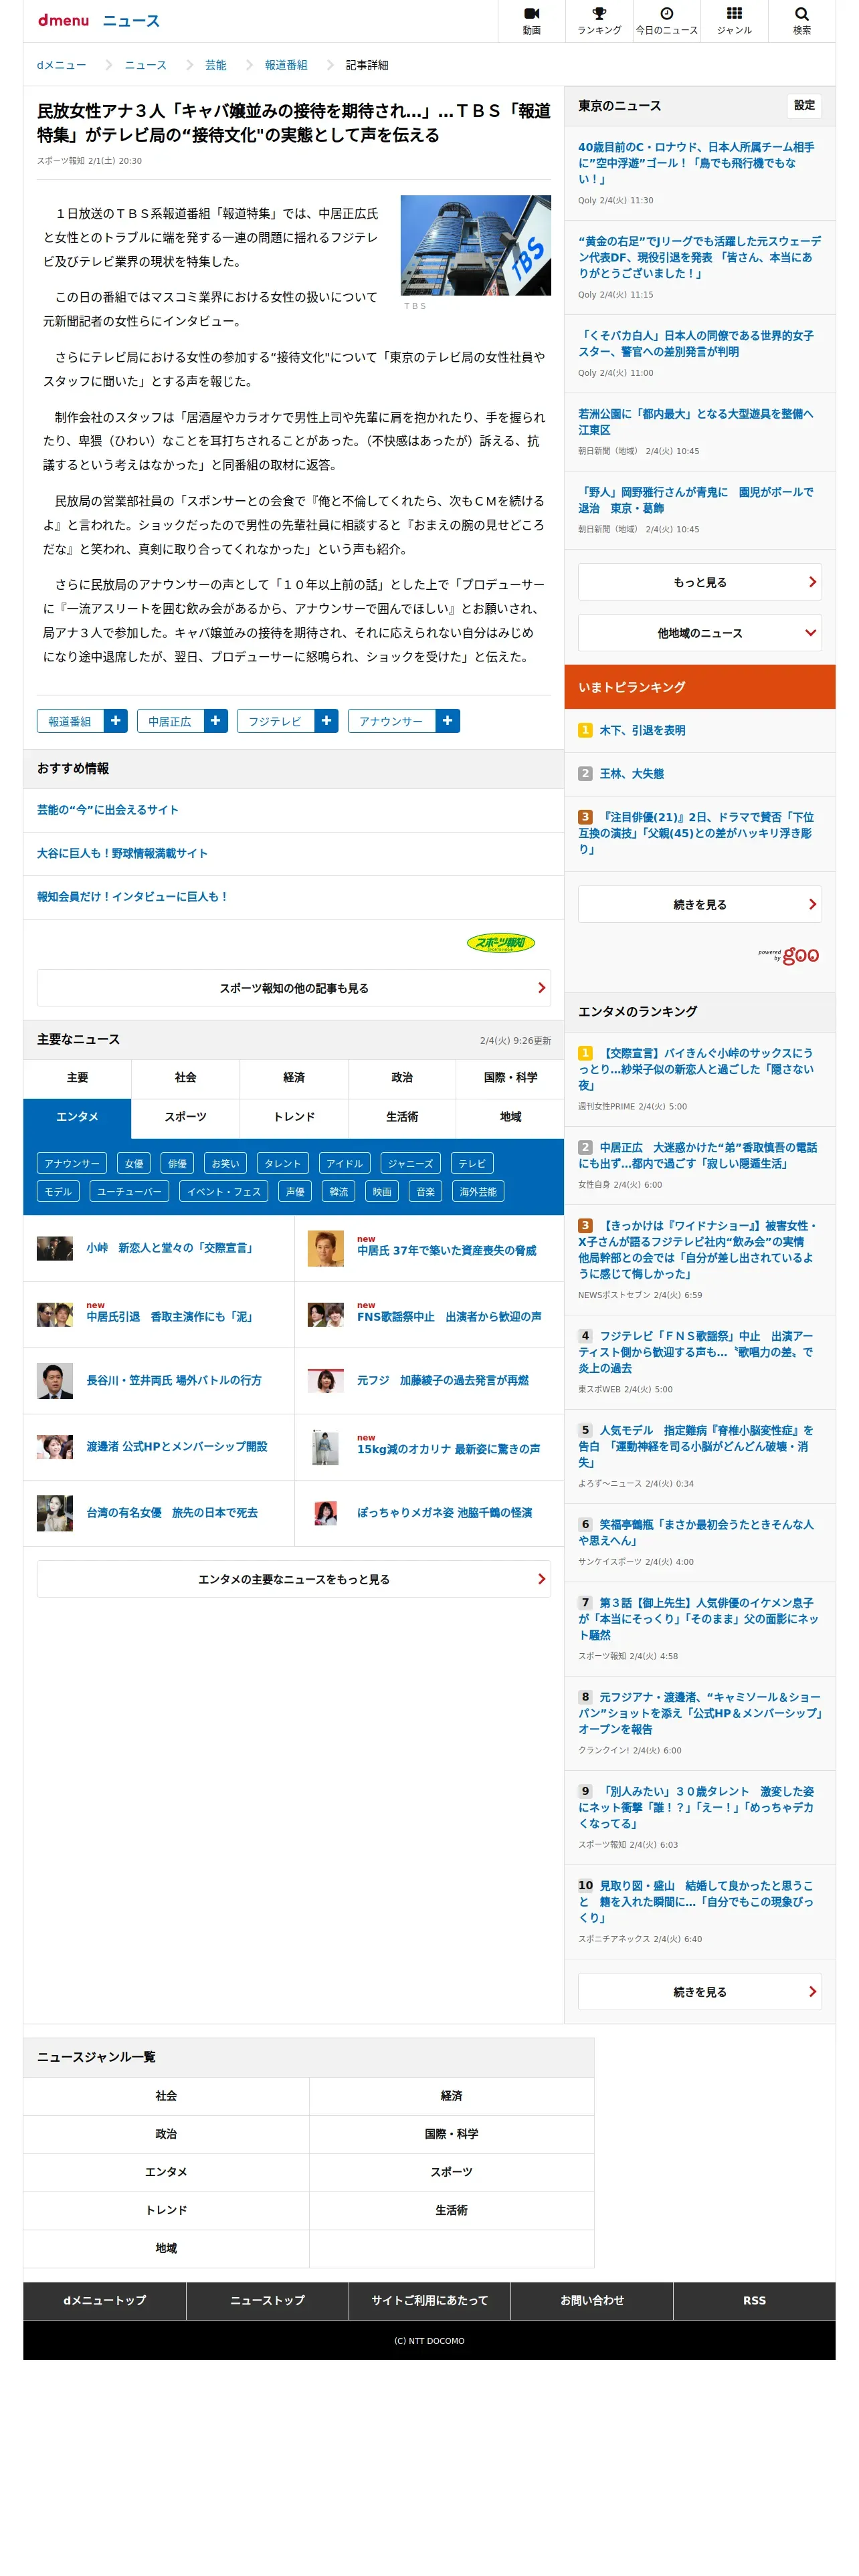Select the 社会 news tab
Viewport: 859px width, 2576px height.
185,1077
